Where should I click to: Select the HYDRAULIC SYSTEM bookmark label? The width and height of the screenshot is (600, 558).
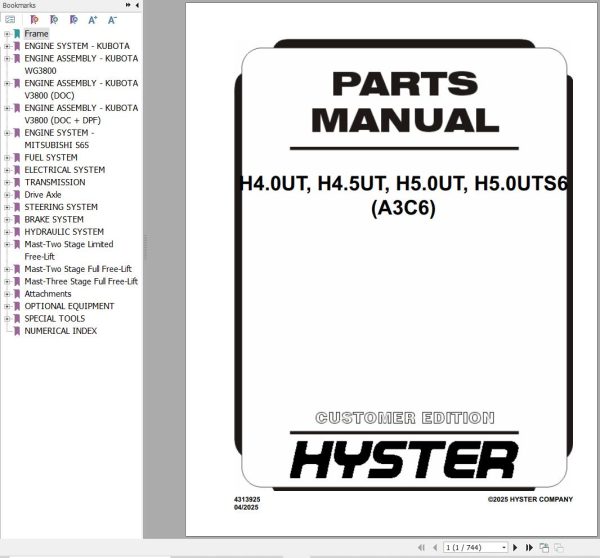point(64,232)
